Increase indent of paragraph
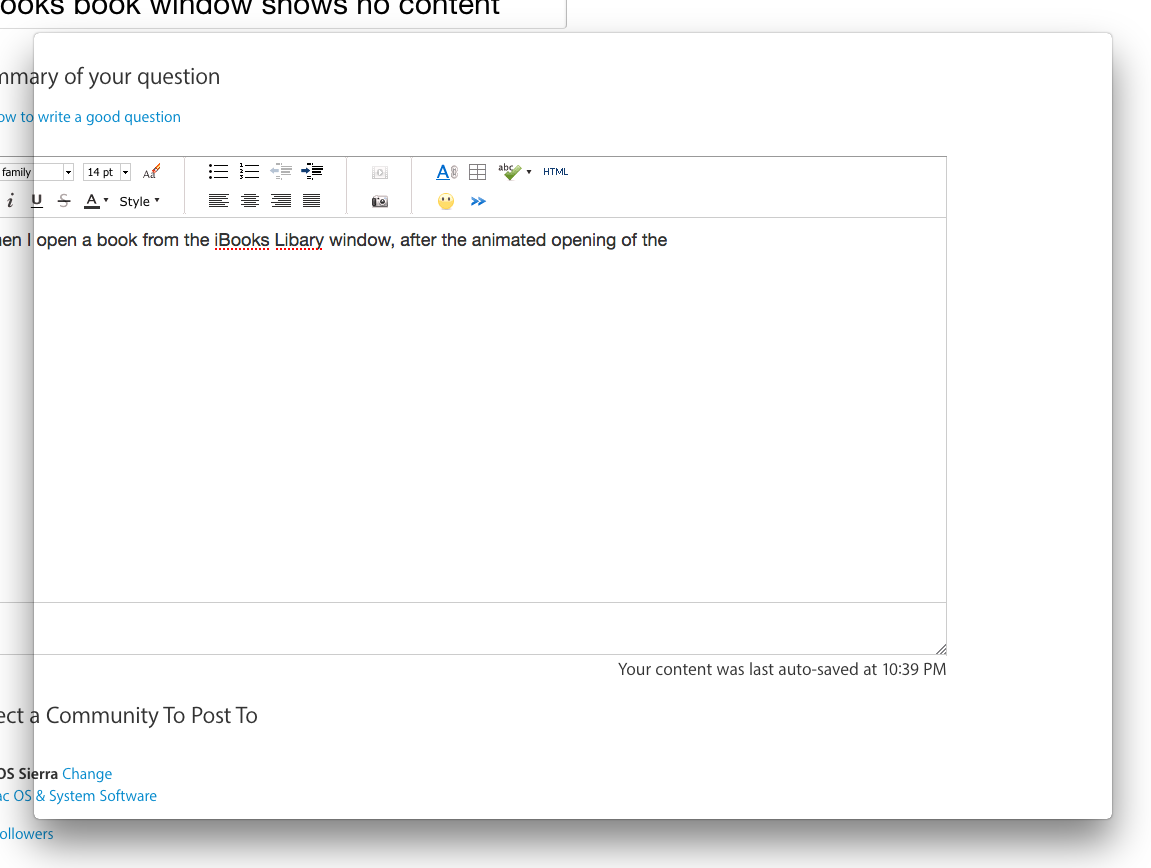The width and height of the screenshot is (1151, 868). (312, 172)
